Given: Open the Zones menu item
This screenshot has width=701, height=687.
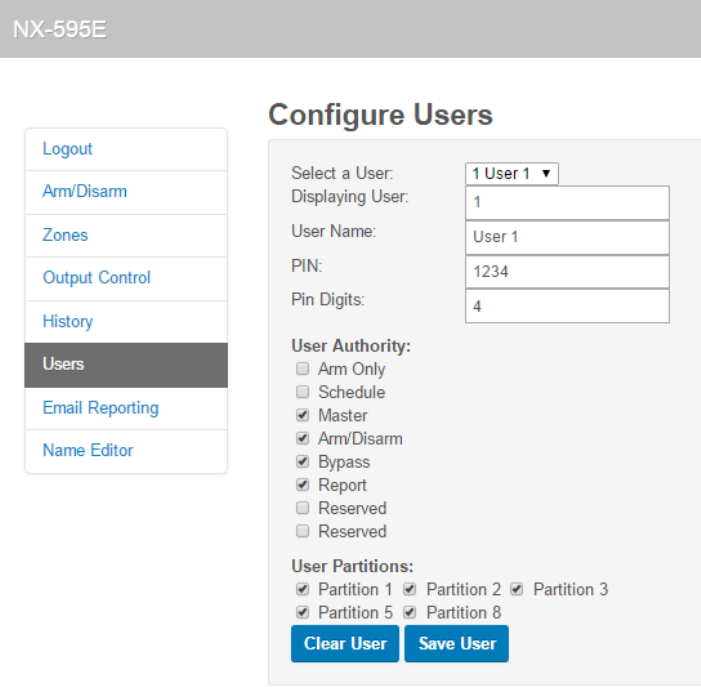Looking at the screenshot, I should click(x=65, y=235).
